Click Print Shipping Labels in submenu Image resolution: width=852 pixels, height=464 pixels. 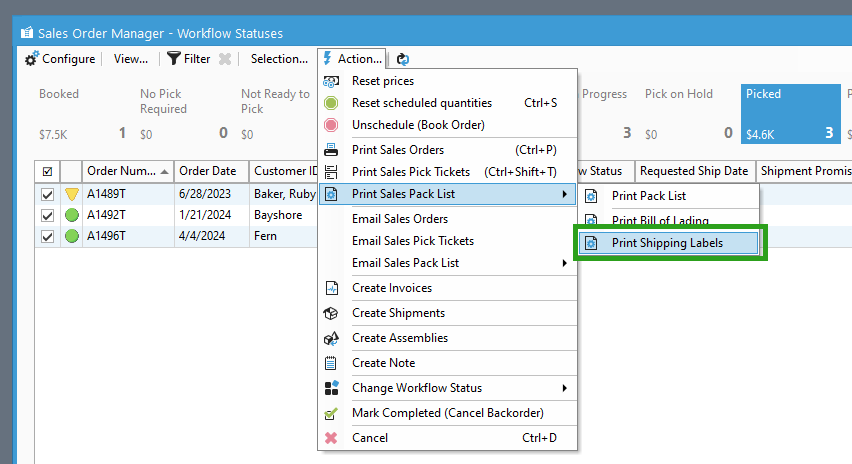(667, 243)
